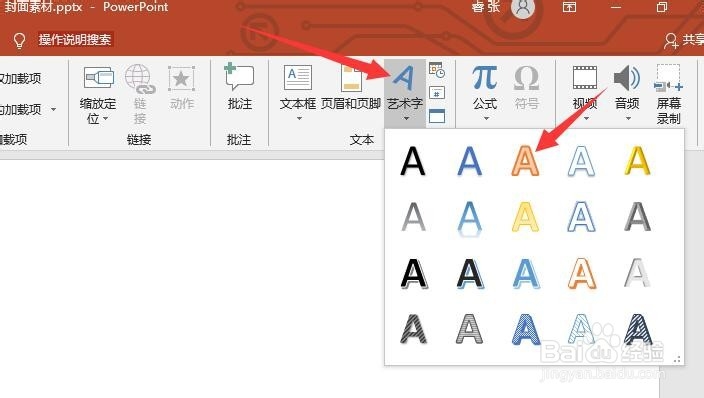Screen dimensions: 704x398
Task: Expand the 艺术字 dropdown arrow
Action: [406, 119]
